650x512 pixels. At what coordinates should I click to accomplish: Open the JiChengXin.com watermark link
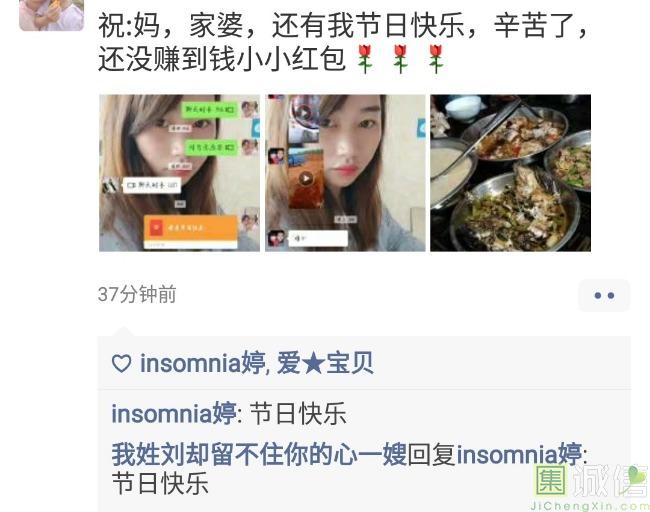pyautogui.click(x=589, y=506)
